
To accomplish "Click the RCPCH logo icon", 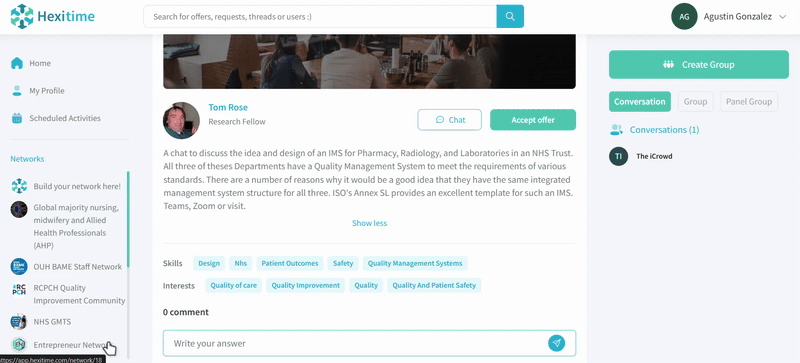I will [x=19, y=289].
